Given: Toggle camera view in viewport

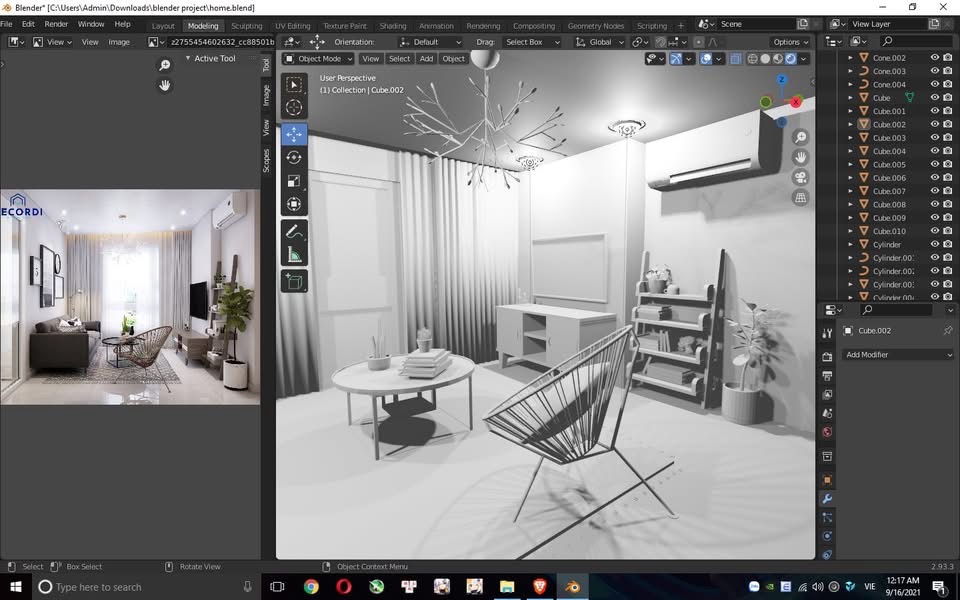Looking at the screenshot, I should pos(801,177).
